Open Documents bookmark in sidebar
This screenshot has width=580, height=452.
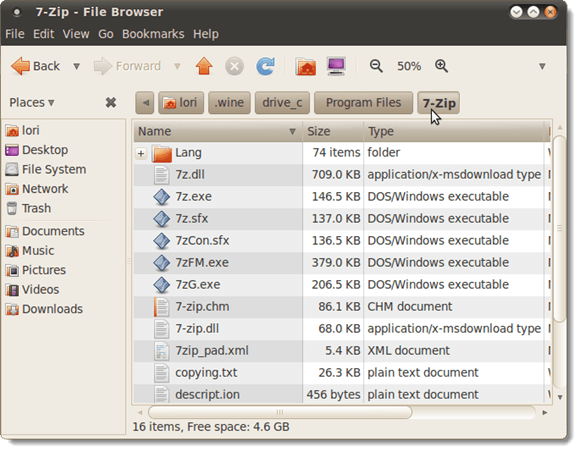[45, 231]
